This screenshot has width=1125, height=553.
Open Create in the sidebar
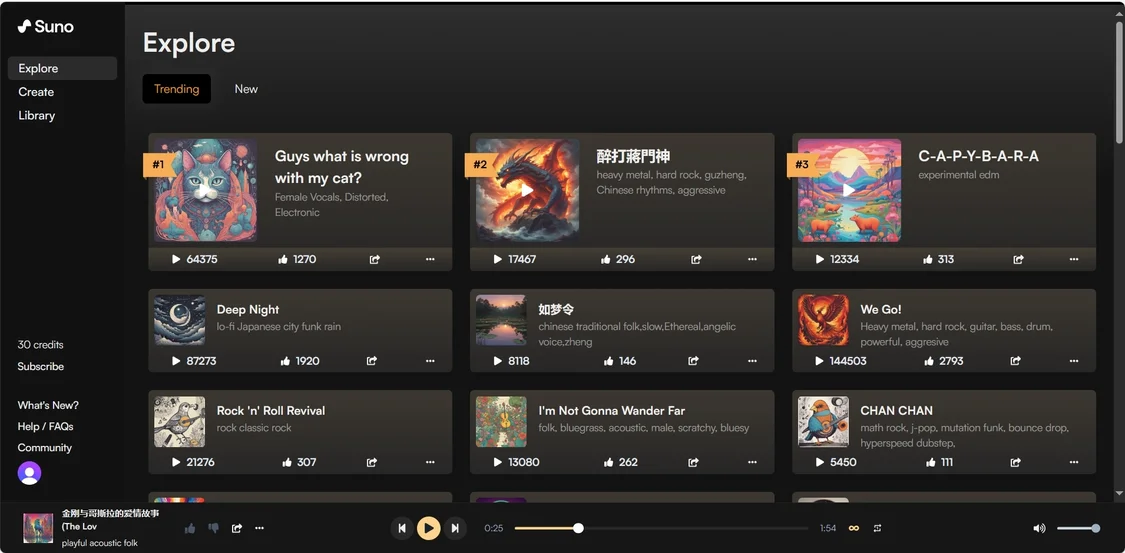click(x=36, y=92)
